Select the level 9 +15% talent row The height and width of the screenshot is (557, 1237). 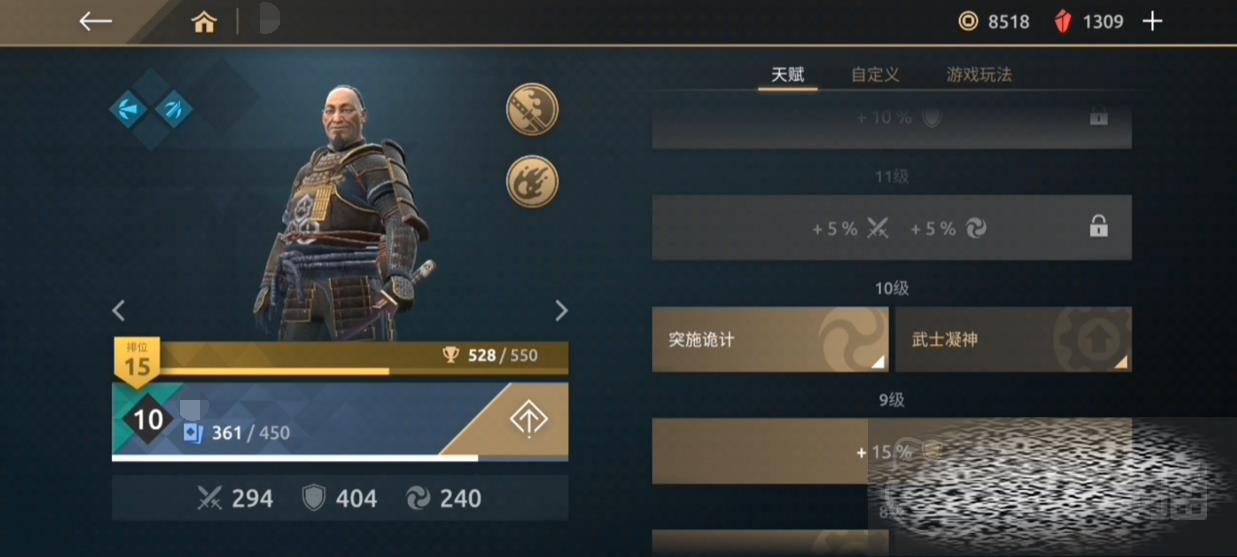(892, 452)
